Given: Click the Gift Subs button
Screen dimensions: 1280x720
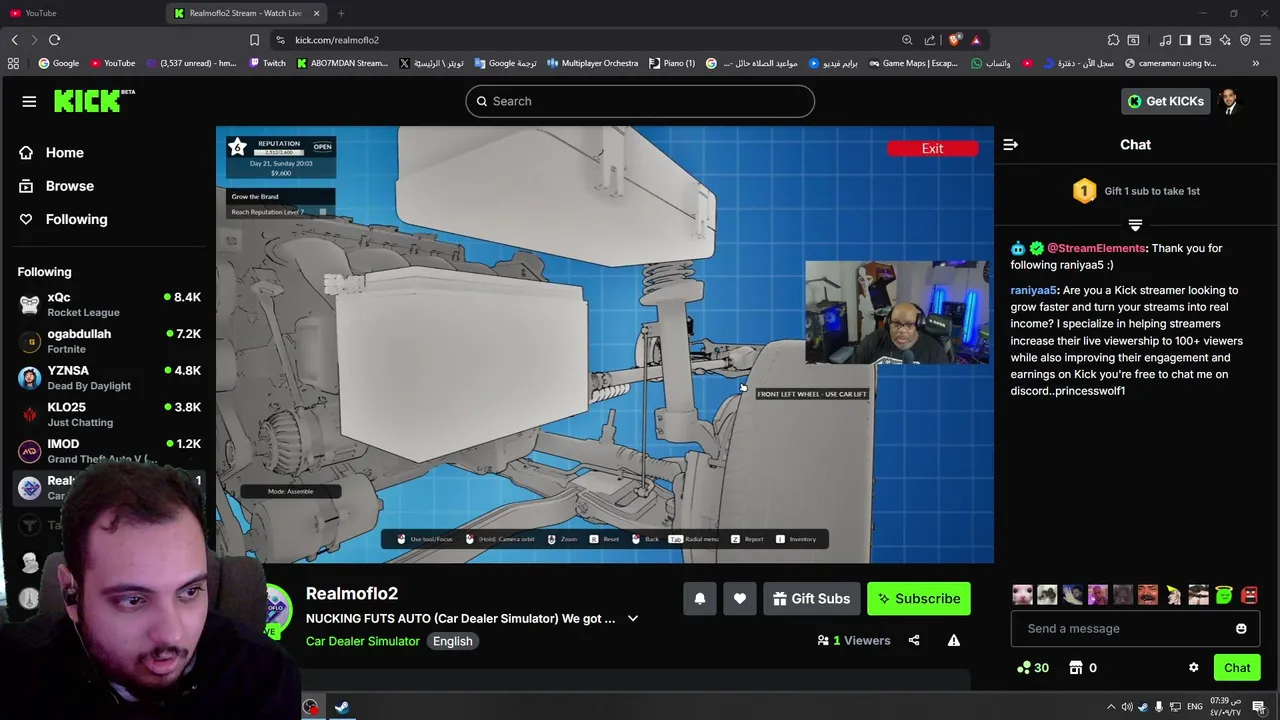Looking at the screenshot, I should (811, 598).
